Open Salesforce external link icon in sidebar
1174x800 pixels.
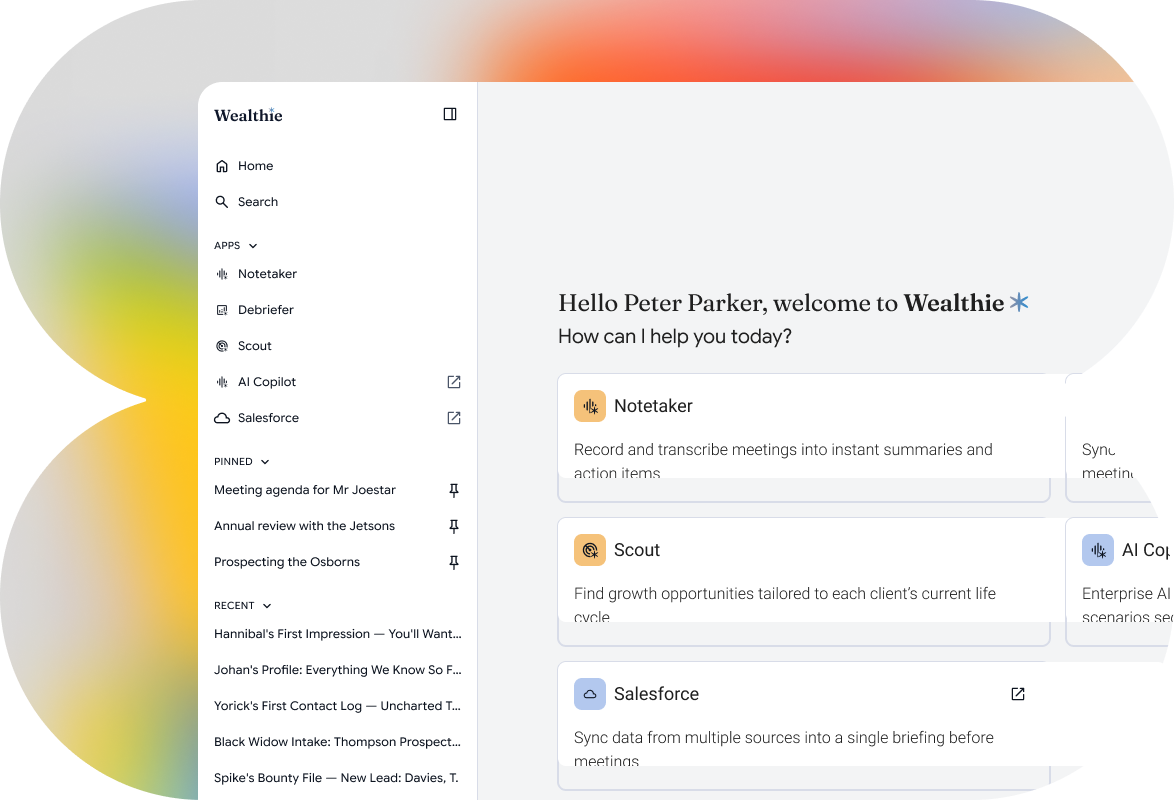tap(454, 418)
